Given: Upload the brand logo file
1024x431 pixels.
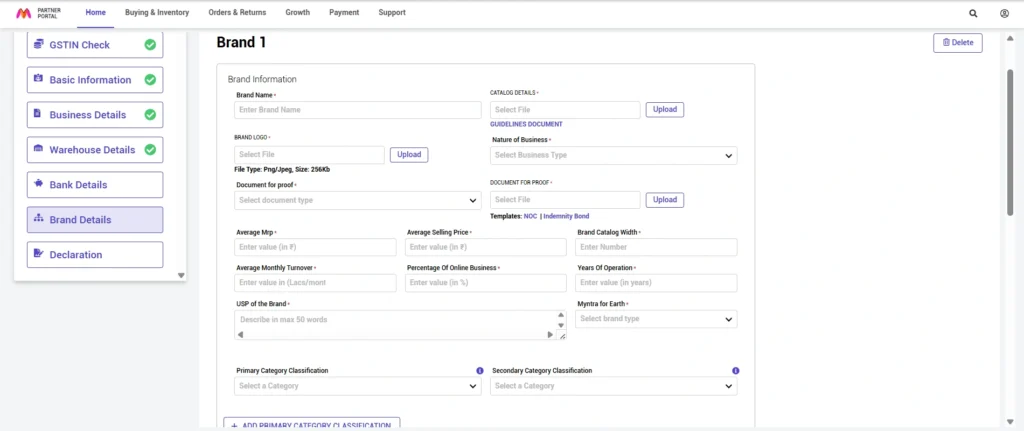Looking at the screenshot, I should point(409,155).
